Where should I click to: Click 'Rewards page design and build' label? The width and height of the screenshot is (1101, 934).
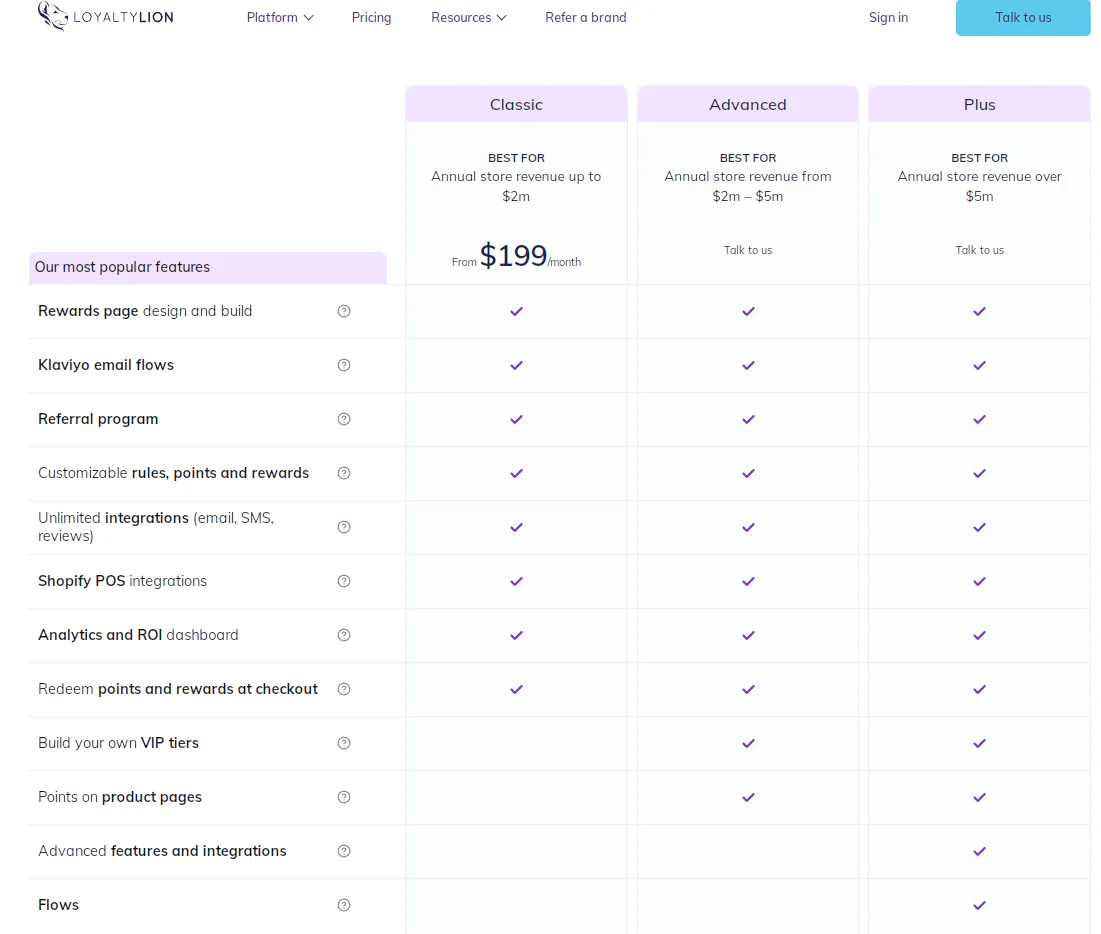145,311
